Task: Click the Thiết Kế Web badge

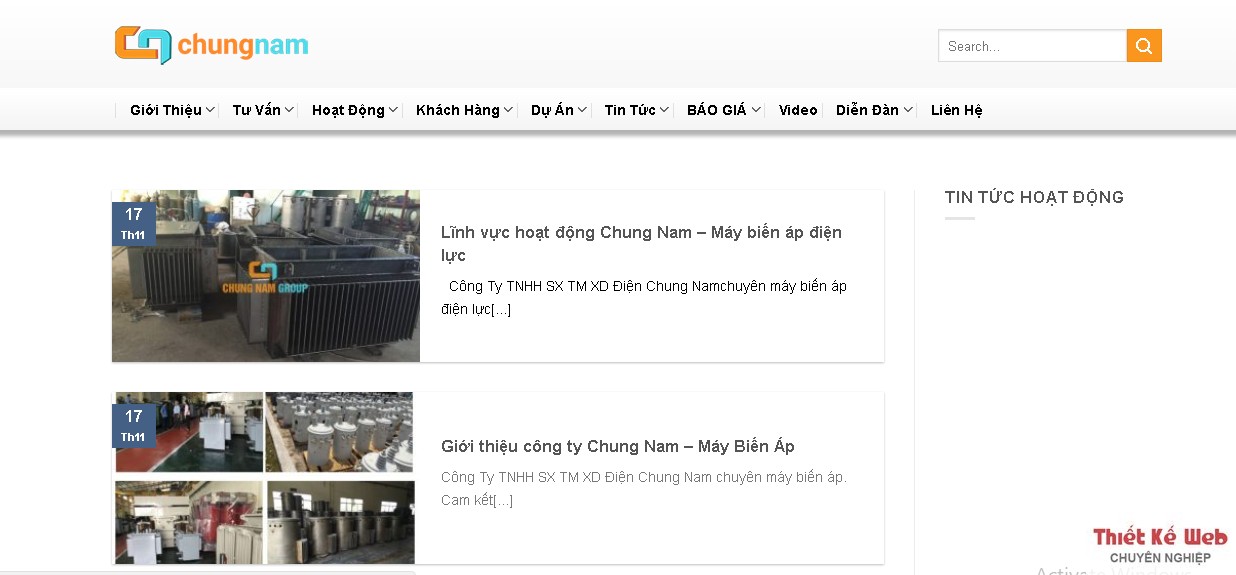Action: pyautogui.click(x=1159, y=546)
